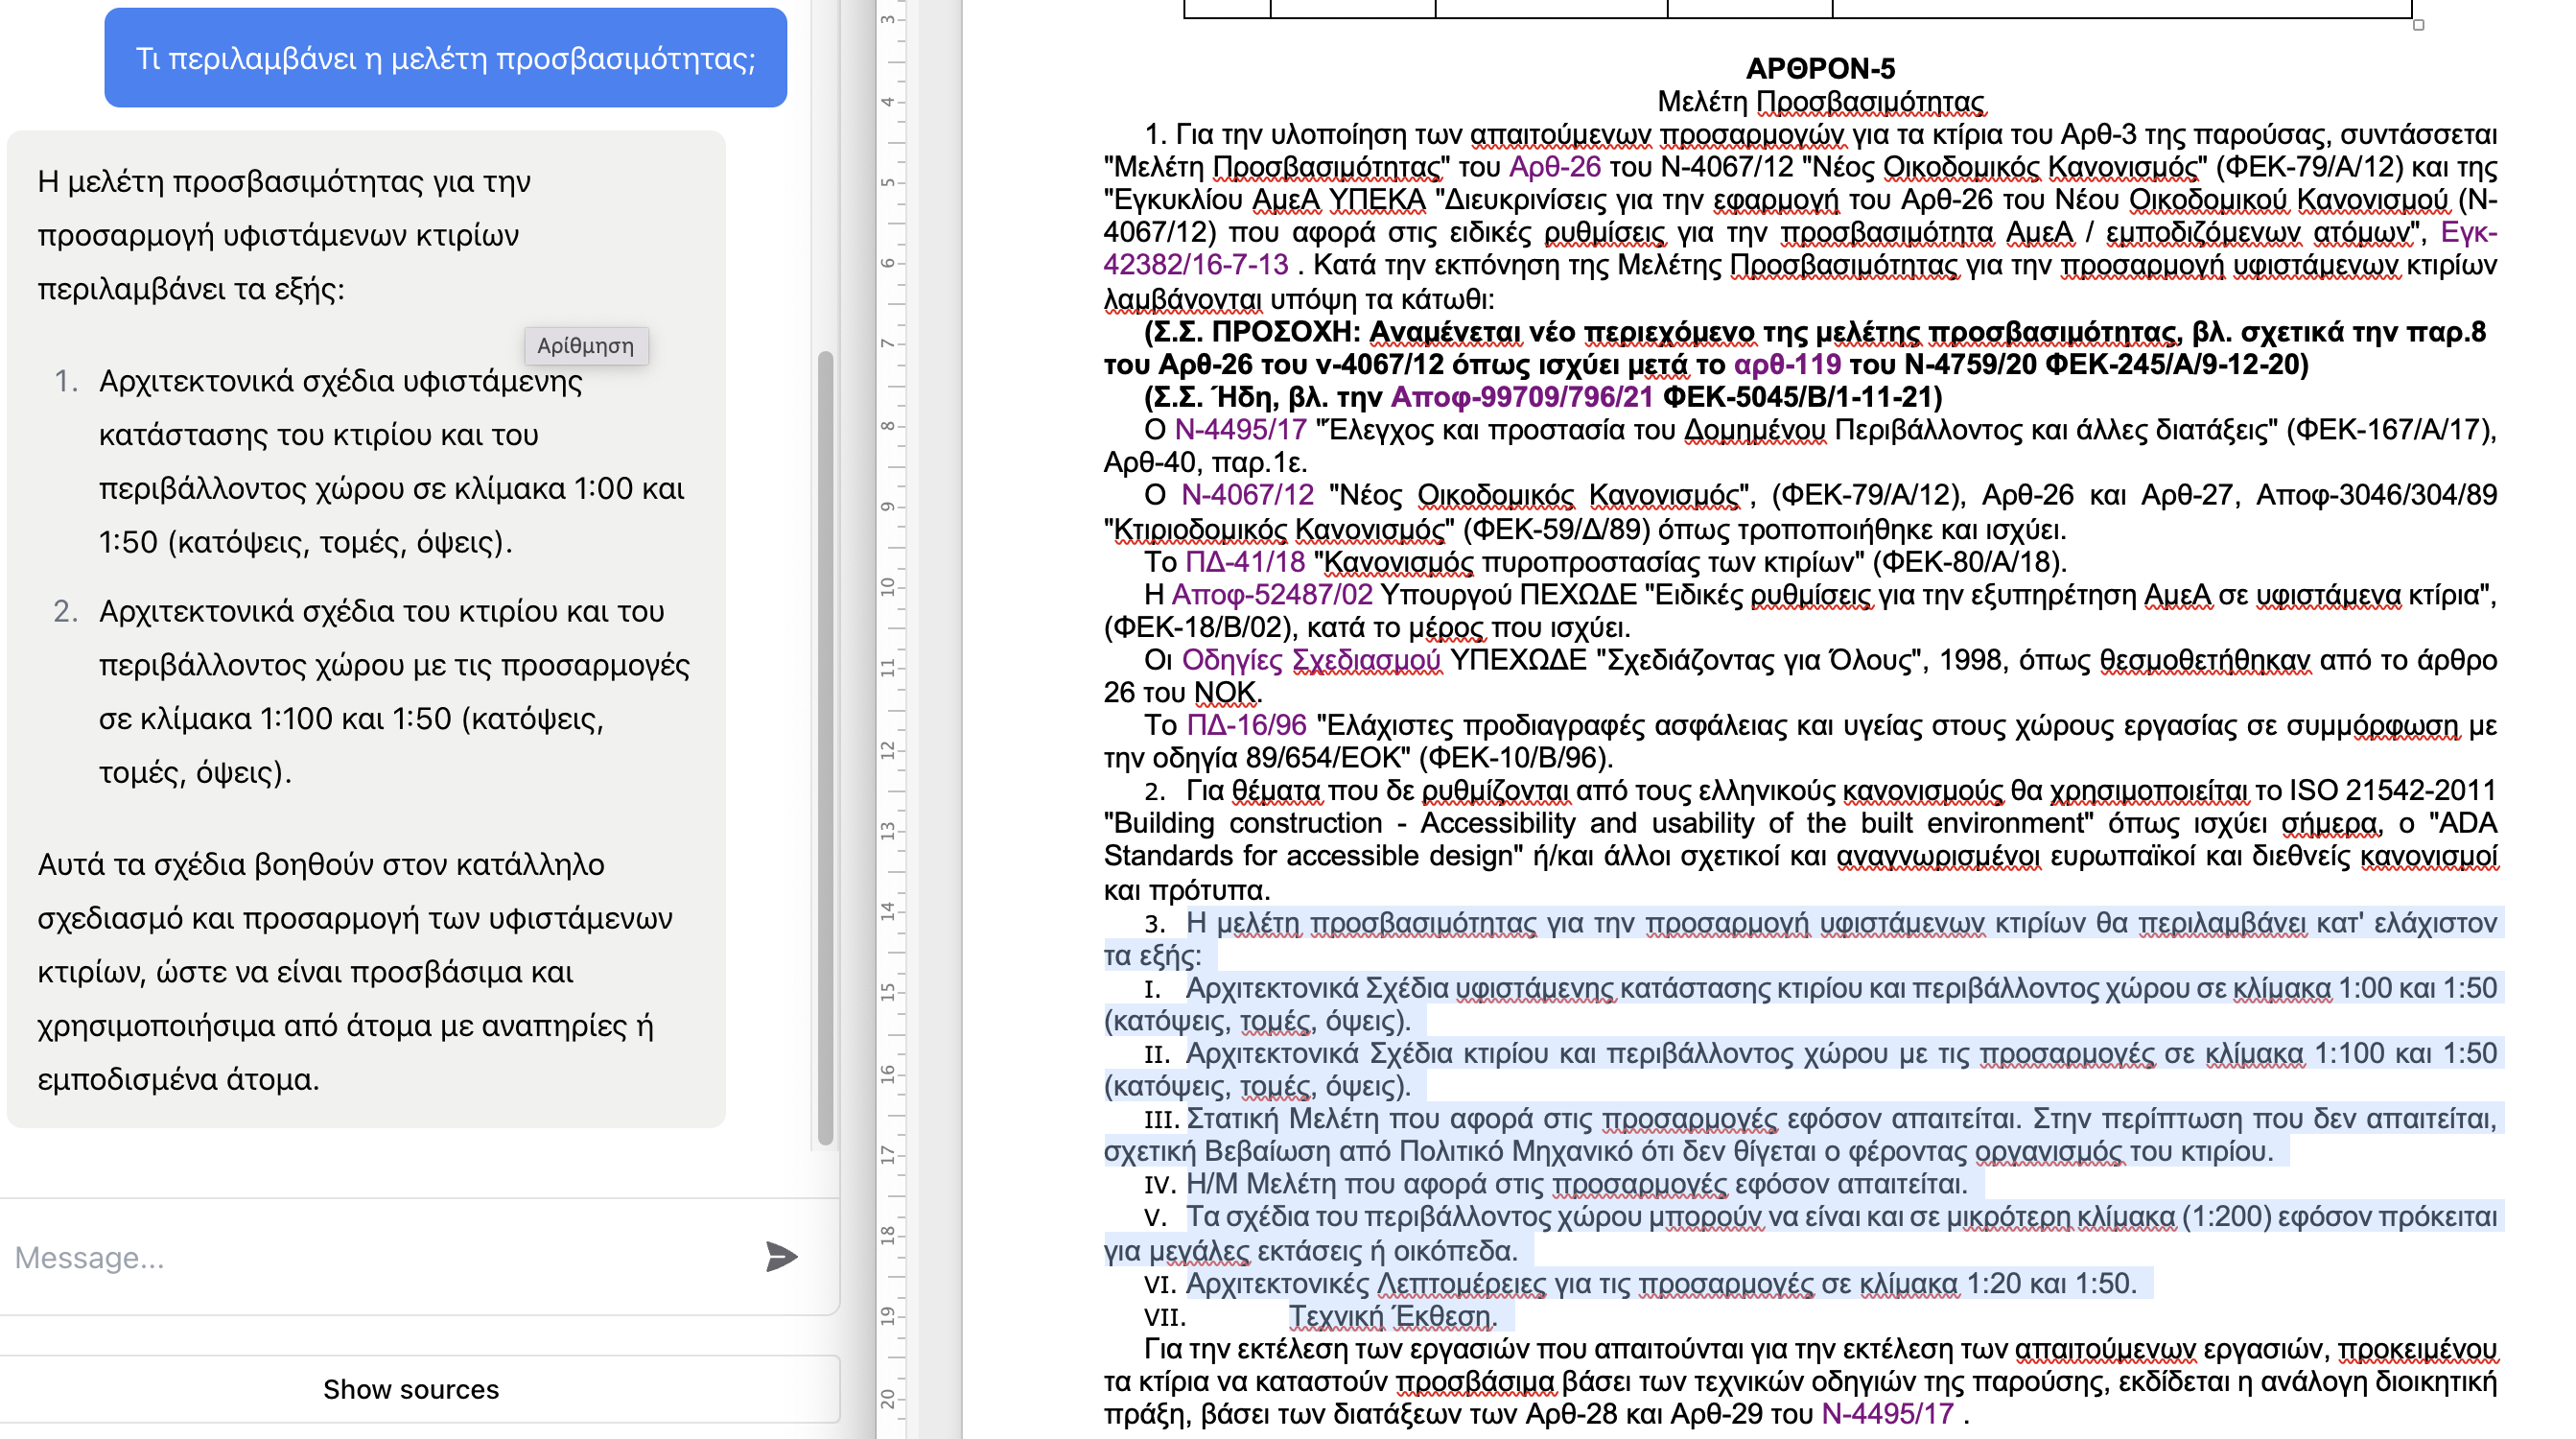Click the Ν-4495/17 link in last paragraph
This screenshot has height=1439, width=2576.
(1887, 1414)
